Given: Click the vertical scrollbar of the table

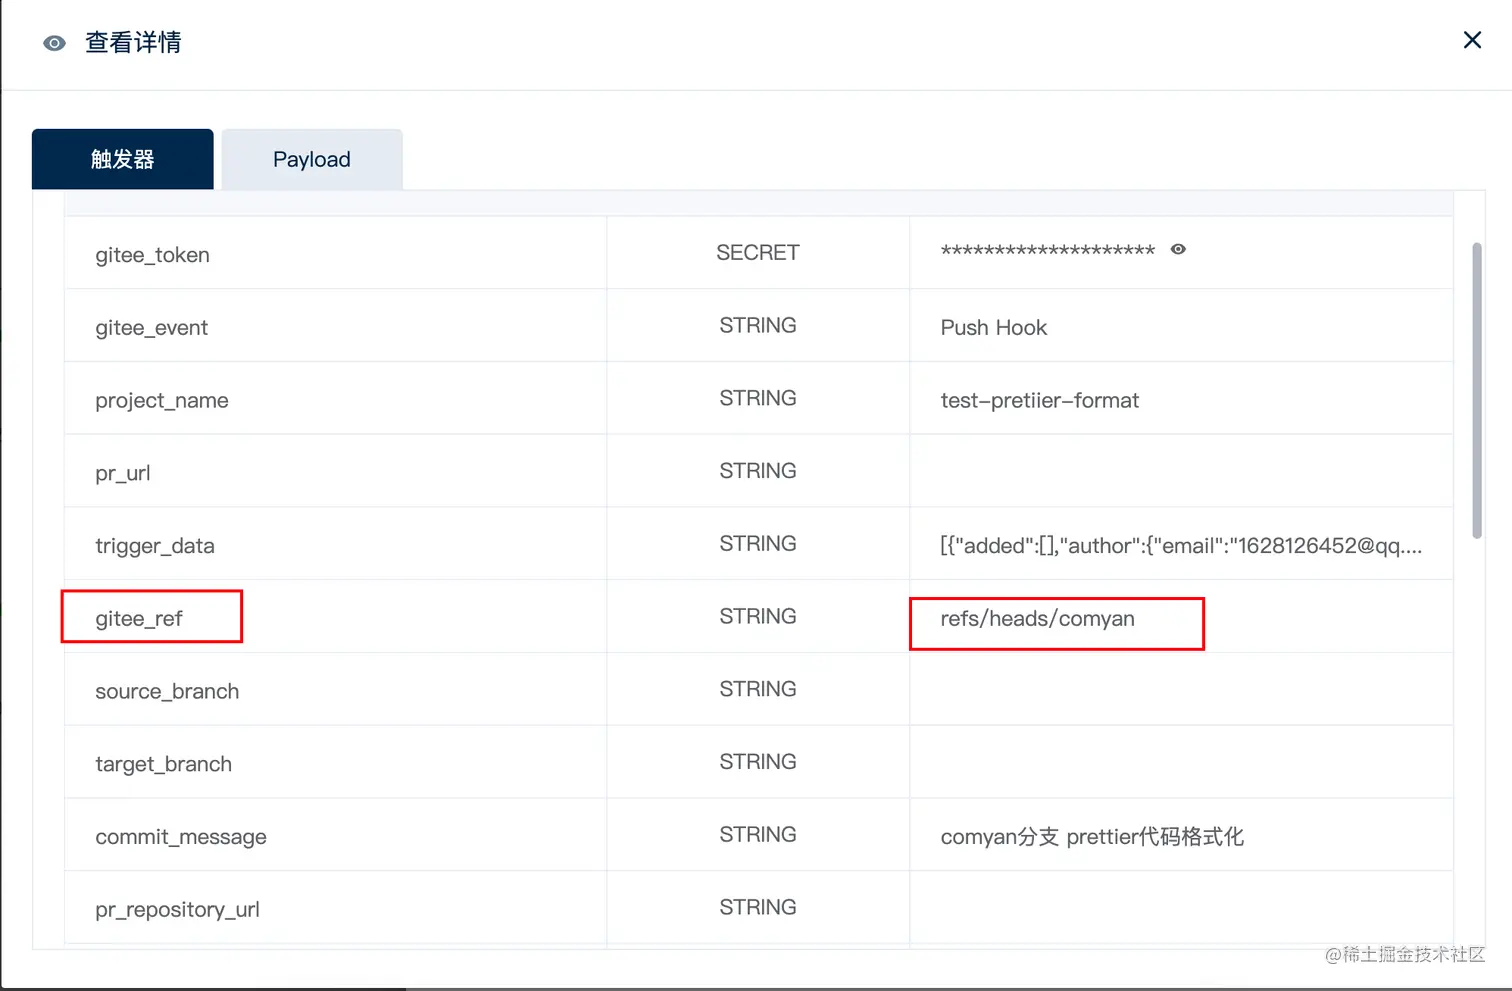Looking at the screenshot, I should click(1477, 390).
